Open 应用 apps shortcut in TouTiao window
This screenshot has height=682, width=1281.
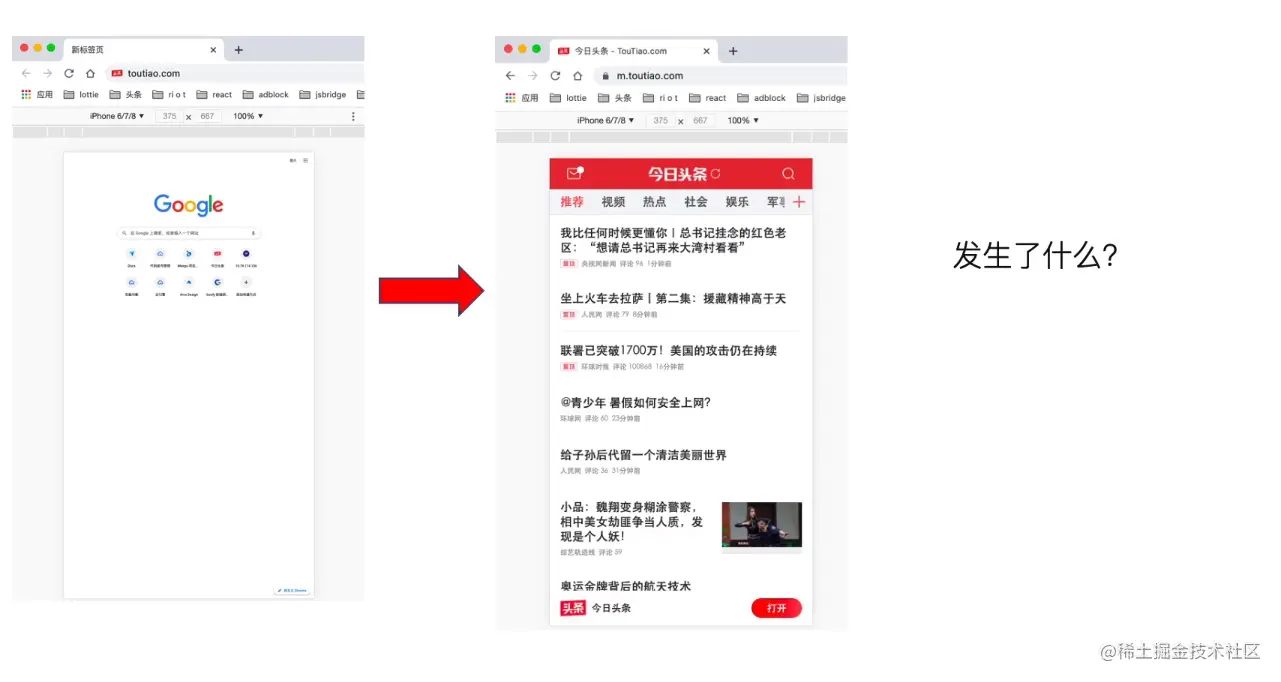click(522, 98)
